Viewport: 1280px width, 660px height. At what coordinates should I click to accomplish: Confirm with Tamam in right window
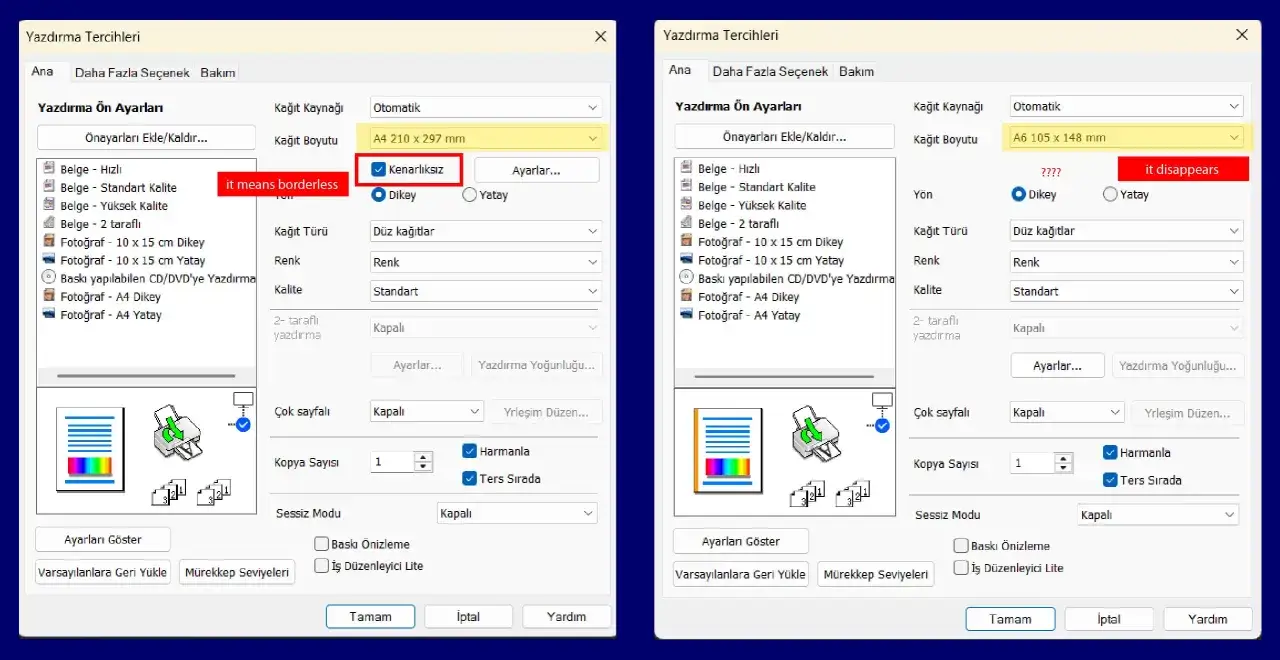coord(1010,619)
